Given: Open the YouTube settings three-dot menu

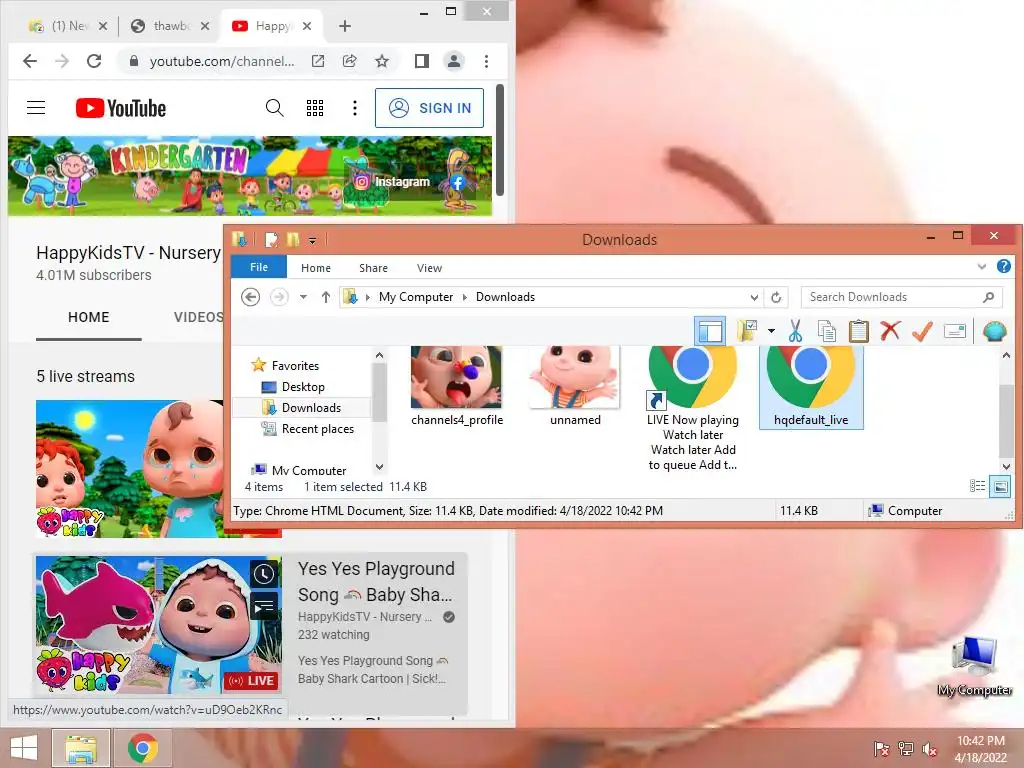Looking at the screenshot, I should click(x=355, y=108).
